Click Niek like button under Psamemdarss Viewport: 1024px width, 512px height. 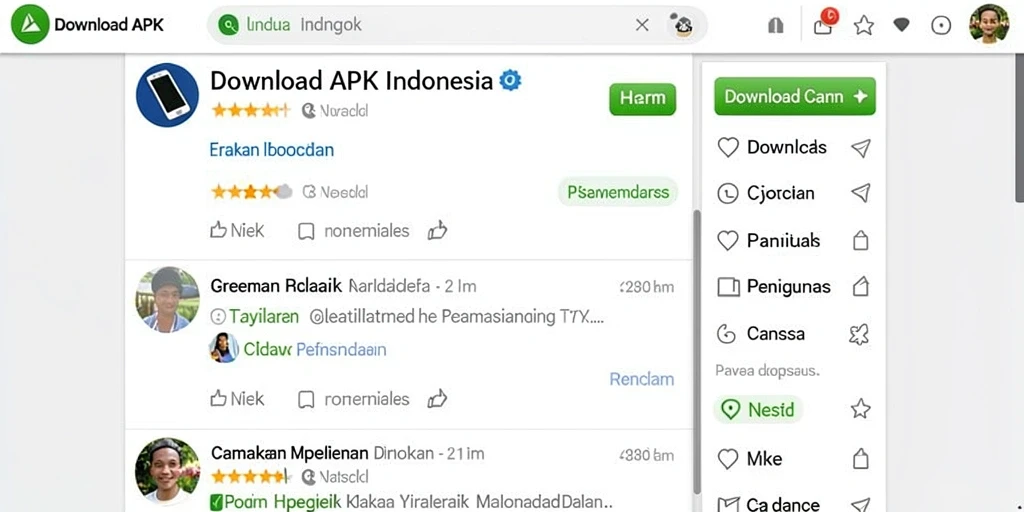[237, 230]
